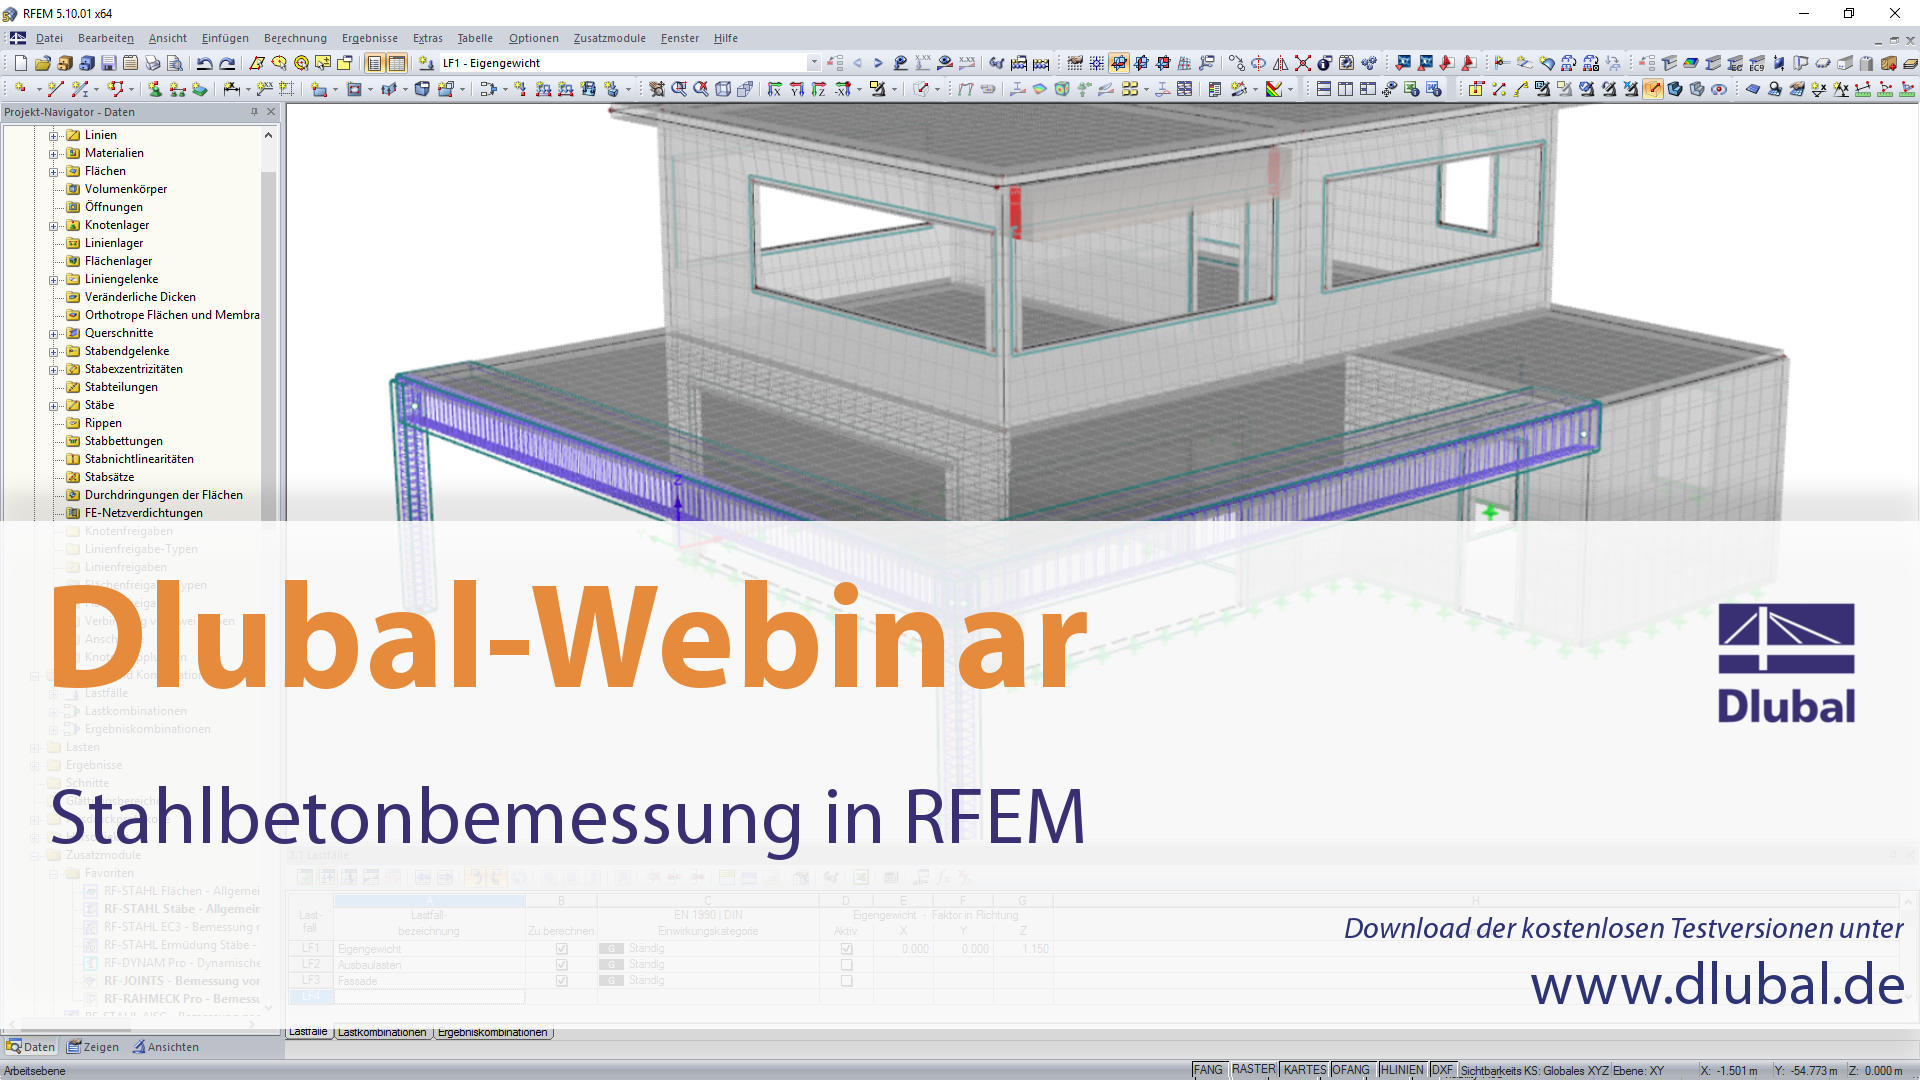Uncheck 'Zu berechnen' for load case LF2
The image size is (1920, 1080).
coord(561,964)
